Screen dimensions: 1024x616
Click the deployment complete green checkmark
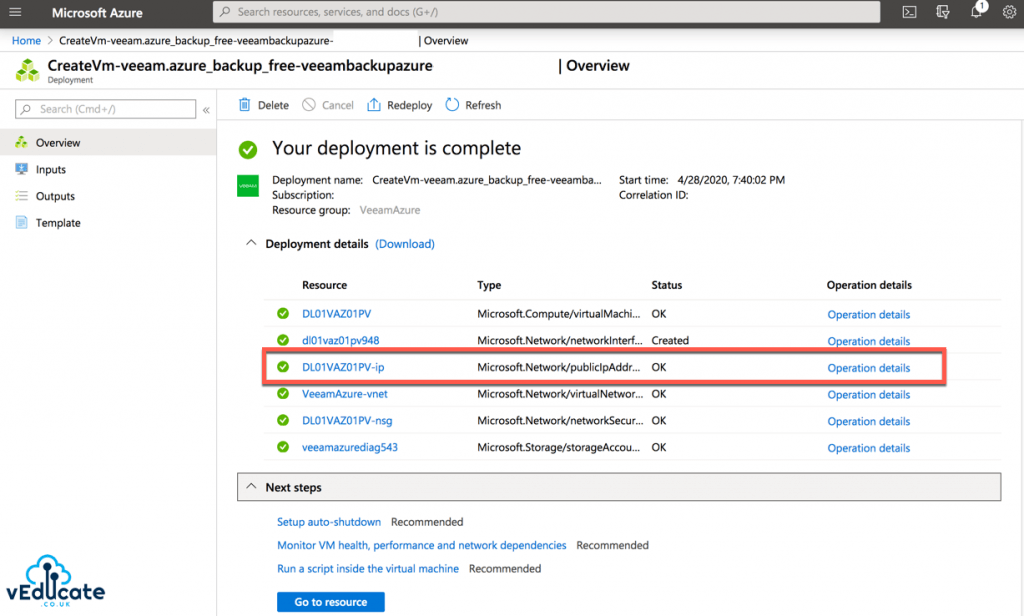point(248,147)
